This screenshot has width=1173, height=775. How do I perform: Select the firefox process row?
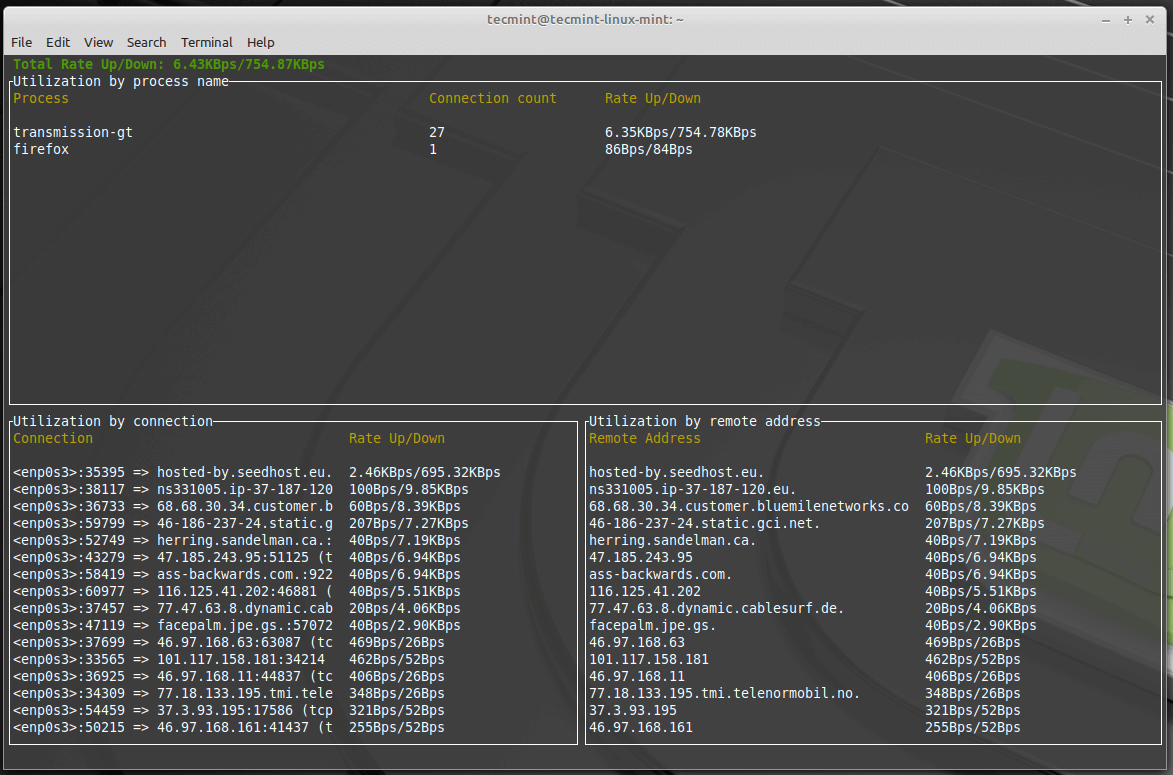pyautogui.click(x=40, y=148)
